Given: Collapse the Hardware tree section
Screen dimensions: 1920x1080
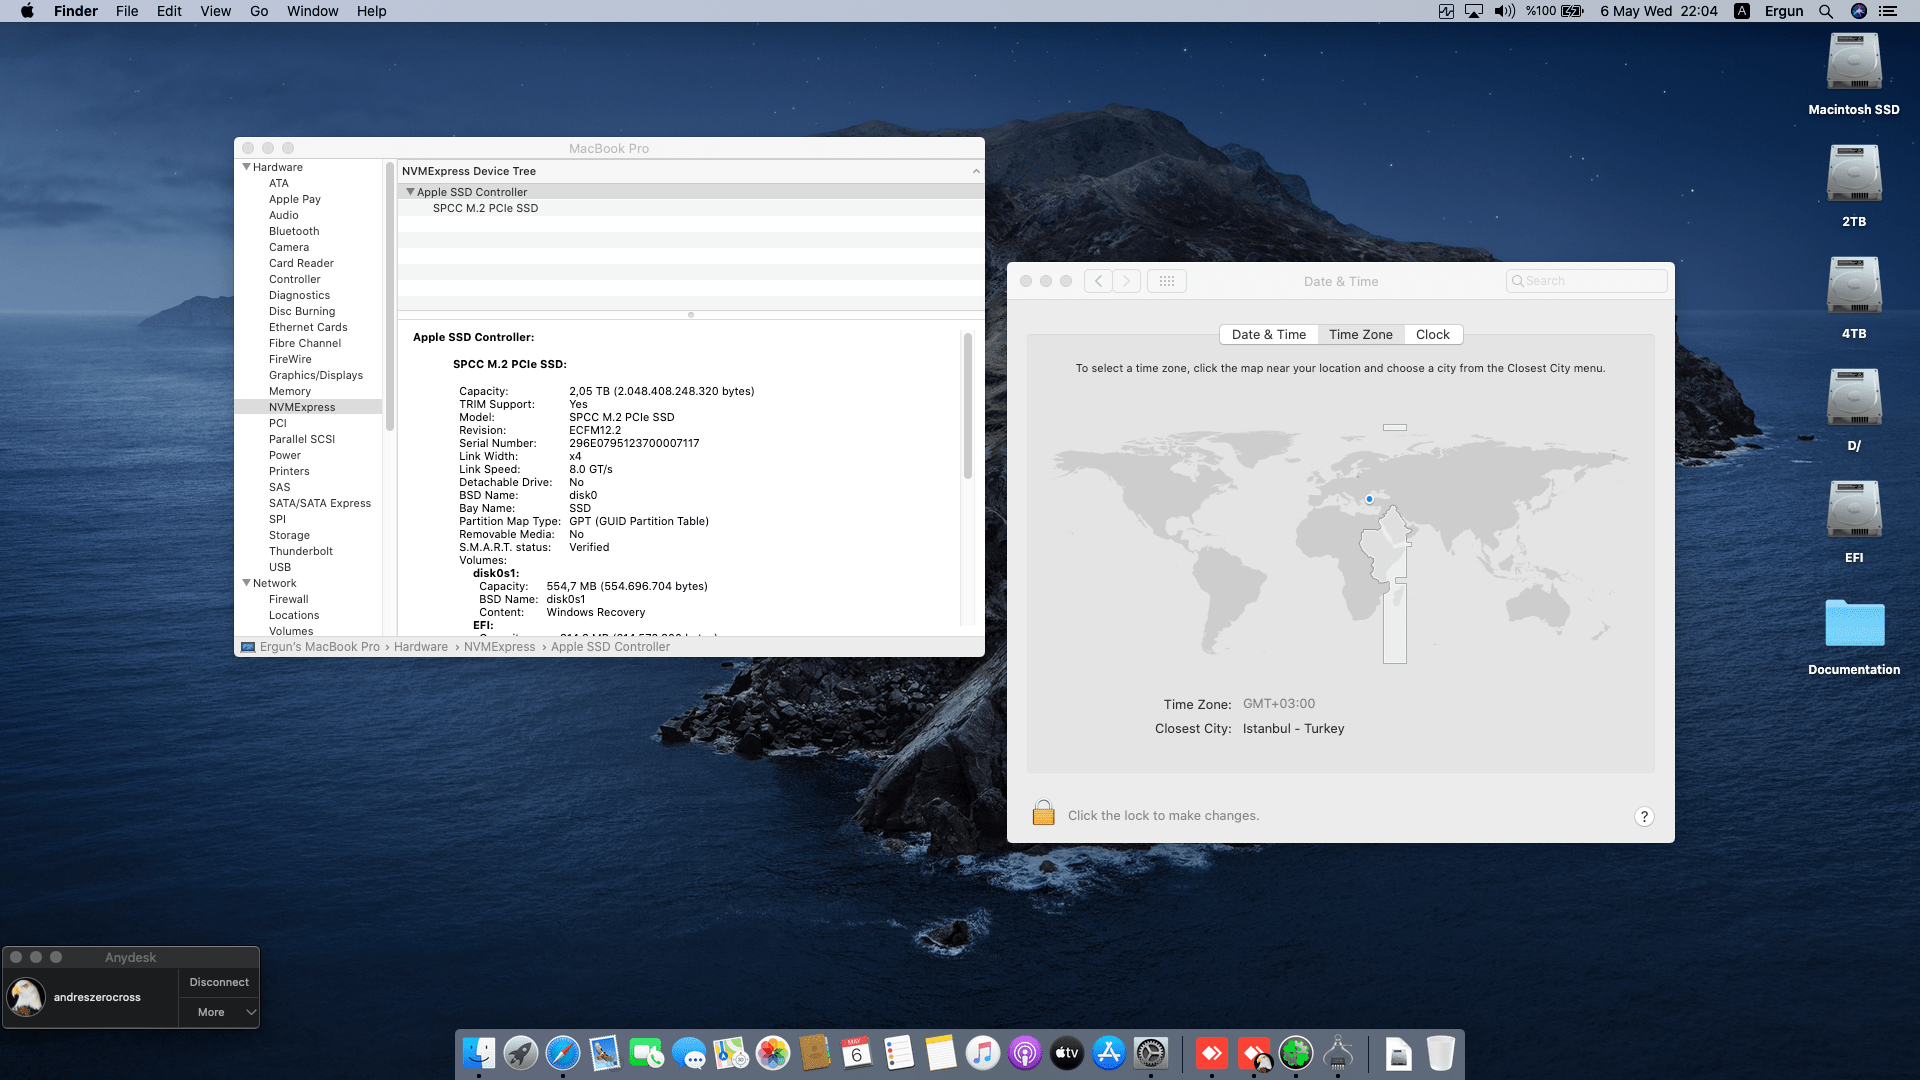Looking at the screenshot, I should (246, 167).
